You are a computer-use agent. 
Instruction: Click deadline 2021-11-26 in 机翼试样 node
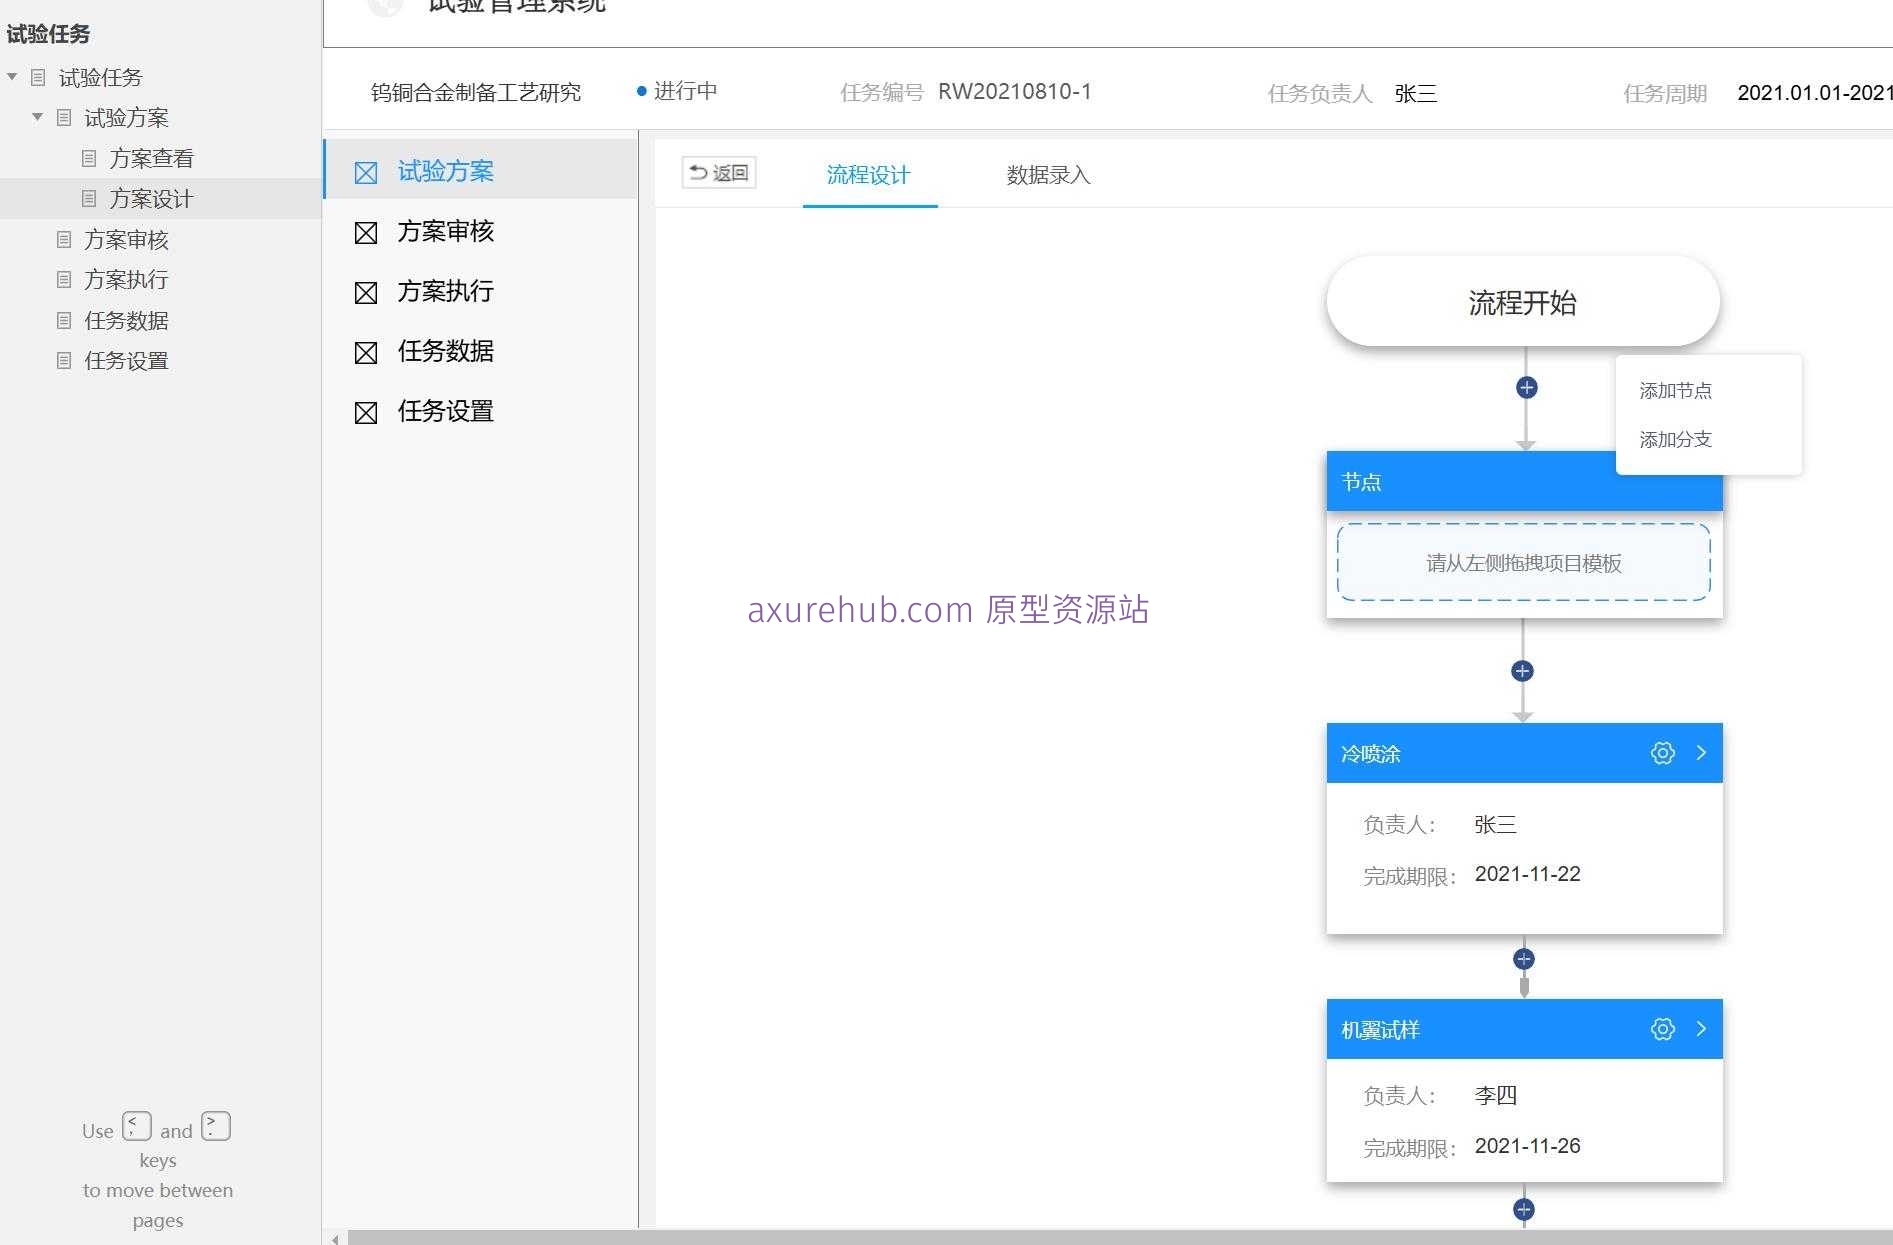pyautogui.click(x=1527, y=1146)
